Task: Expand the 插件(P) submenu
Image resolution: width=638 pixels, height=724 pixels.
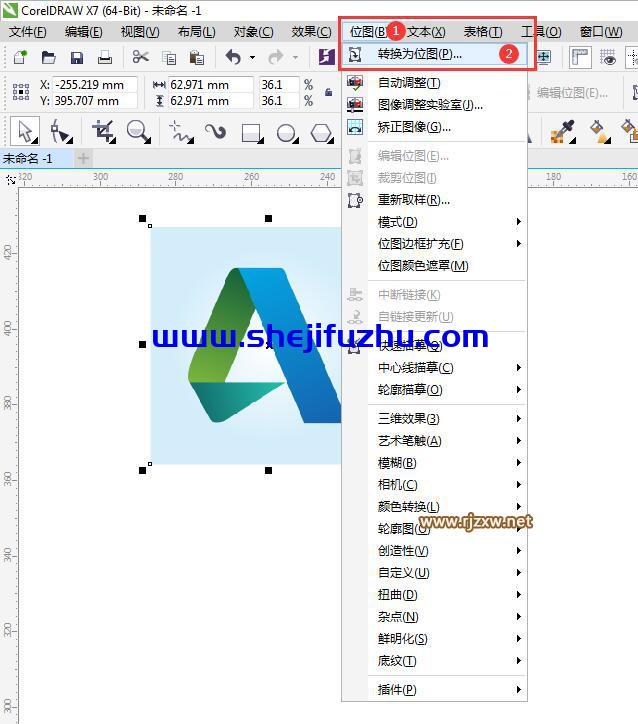Action: tap(518, 689)
